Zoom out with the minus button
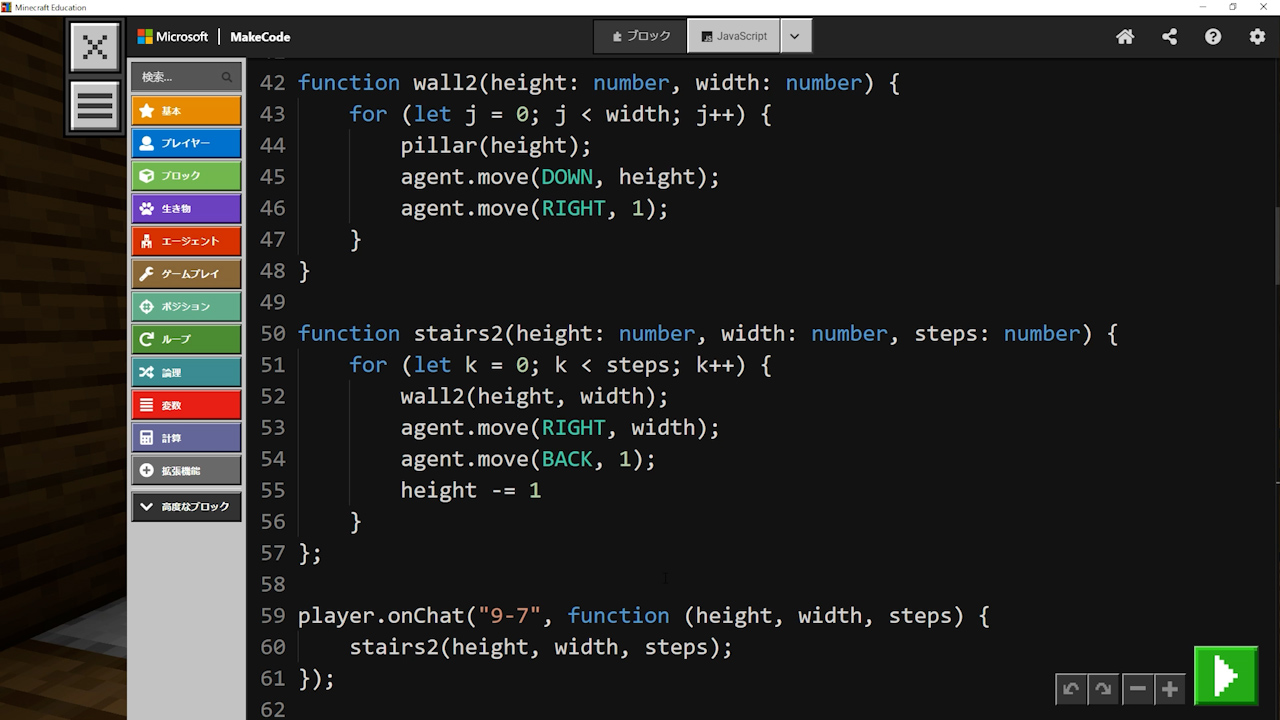This screenshot has width=1280, height=720. pyautogui.click(x=1137, y=689)
